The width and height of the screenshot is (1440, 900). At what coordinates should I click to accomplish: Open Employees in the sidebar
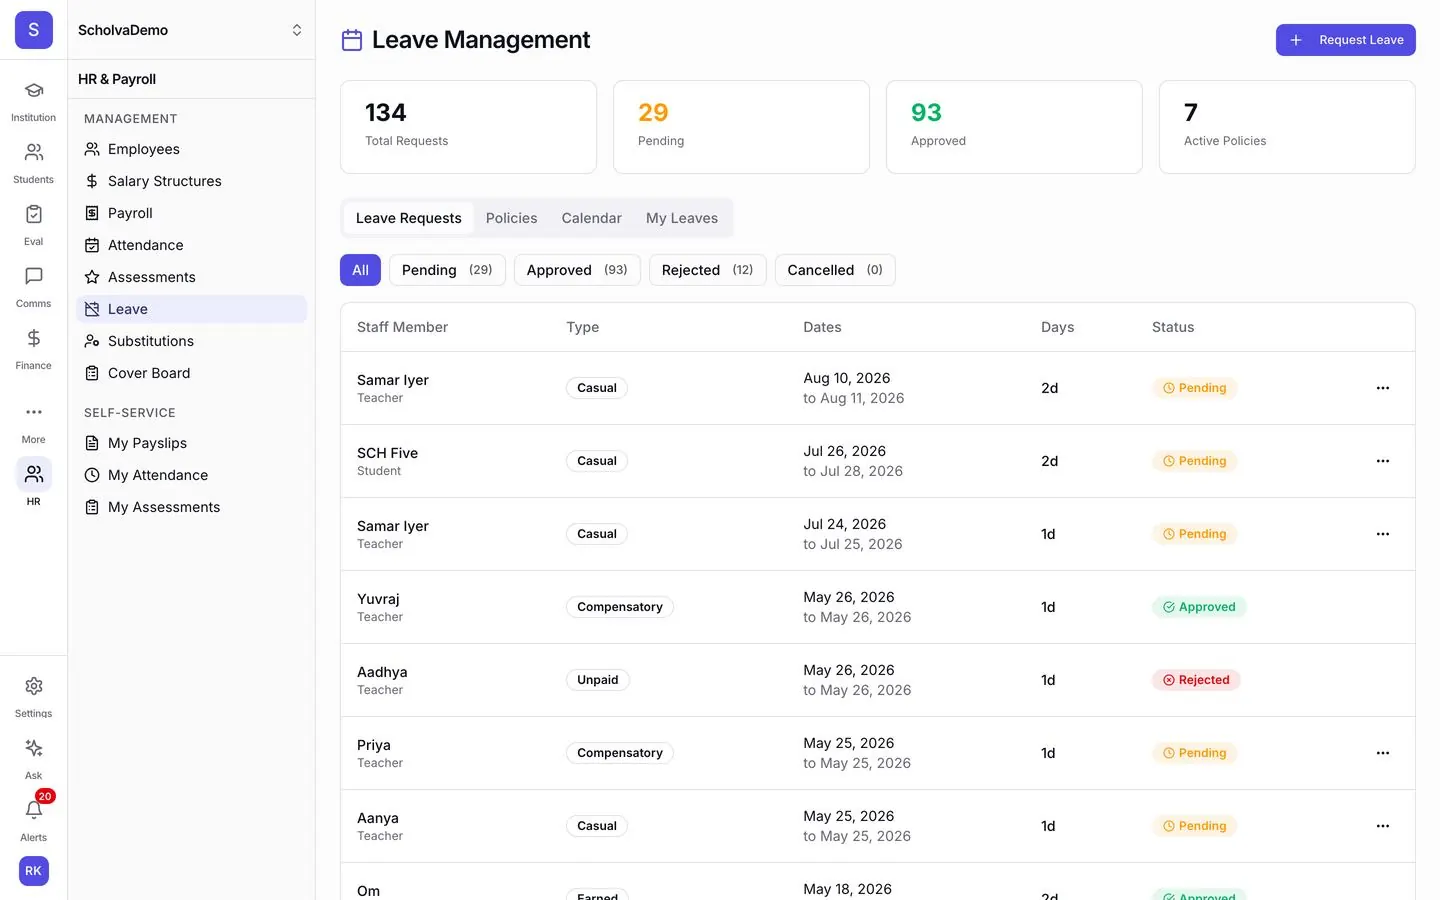point(191,149)
